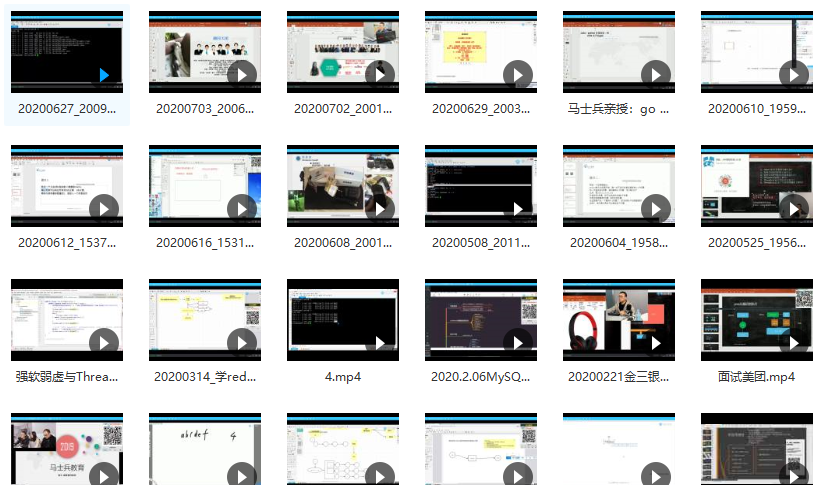Click play icon on 面试美团.mp4 thumbnail
This screenshot has width=836, height=485.
[793, 342]
